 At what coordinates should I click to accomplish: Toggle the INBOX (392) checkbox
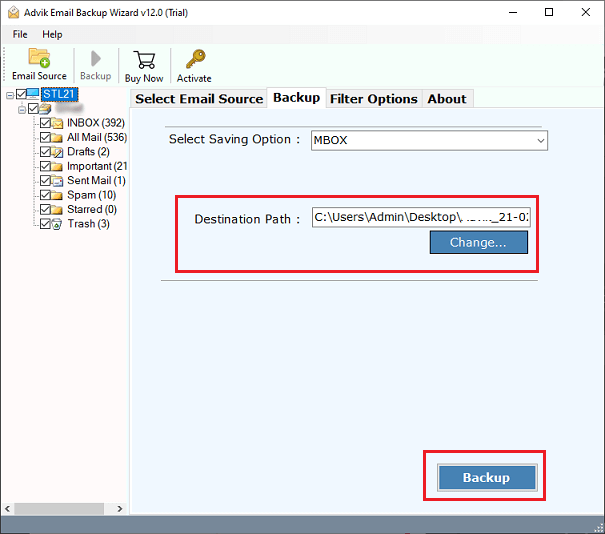pyautogui.click(x=45, y=123)
